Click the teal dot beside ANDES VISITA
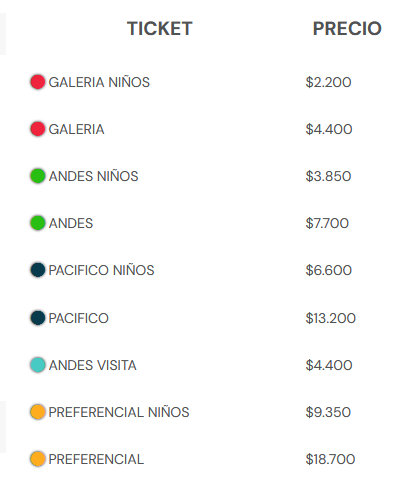The height and width of the screenshot is (503, 399). pos(38,365)
